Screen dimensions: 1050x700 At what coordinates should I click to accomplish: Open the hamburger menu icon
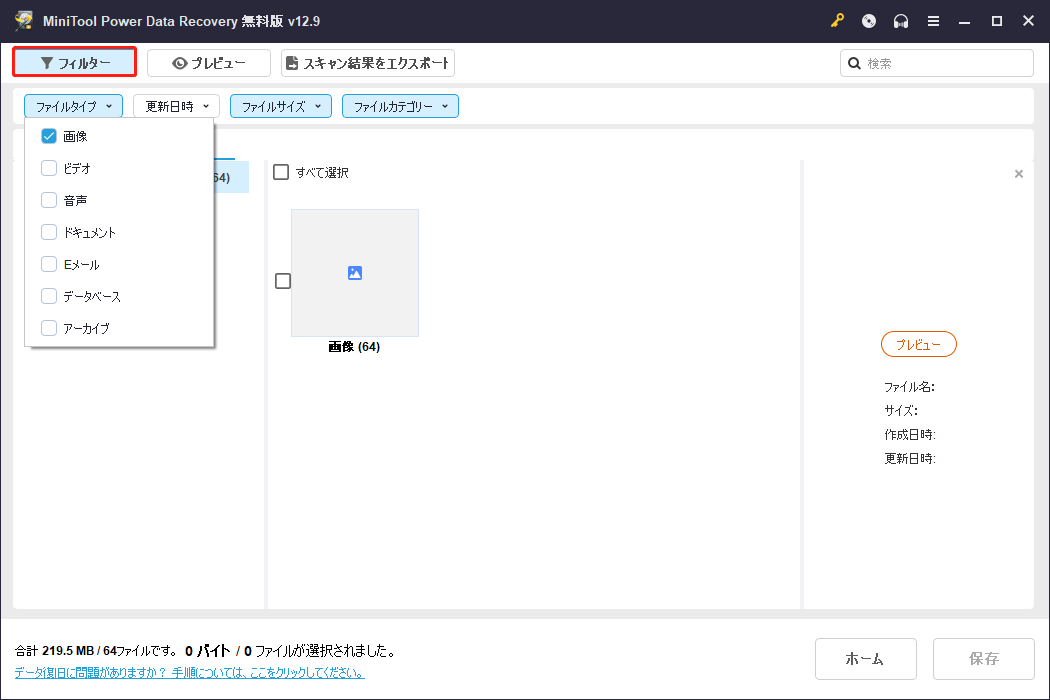pyautogui.click(x=933, y=21)
